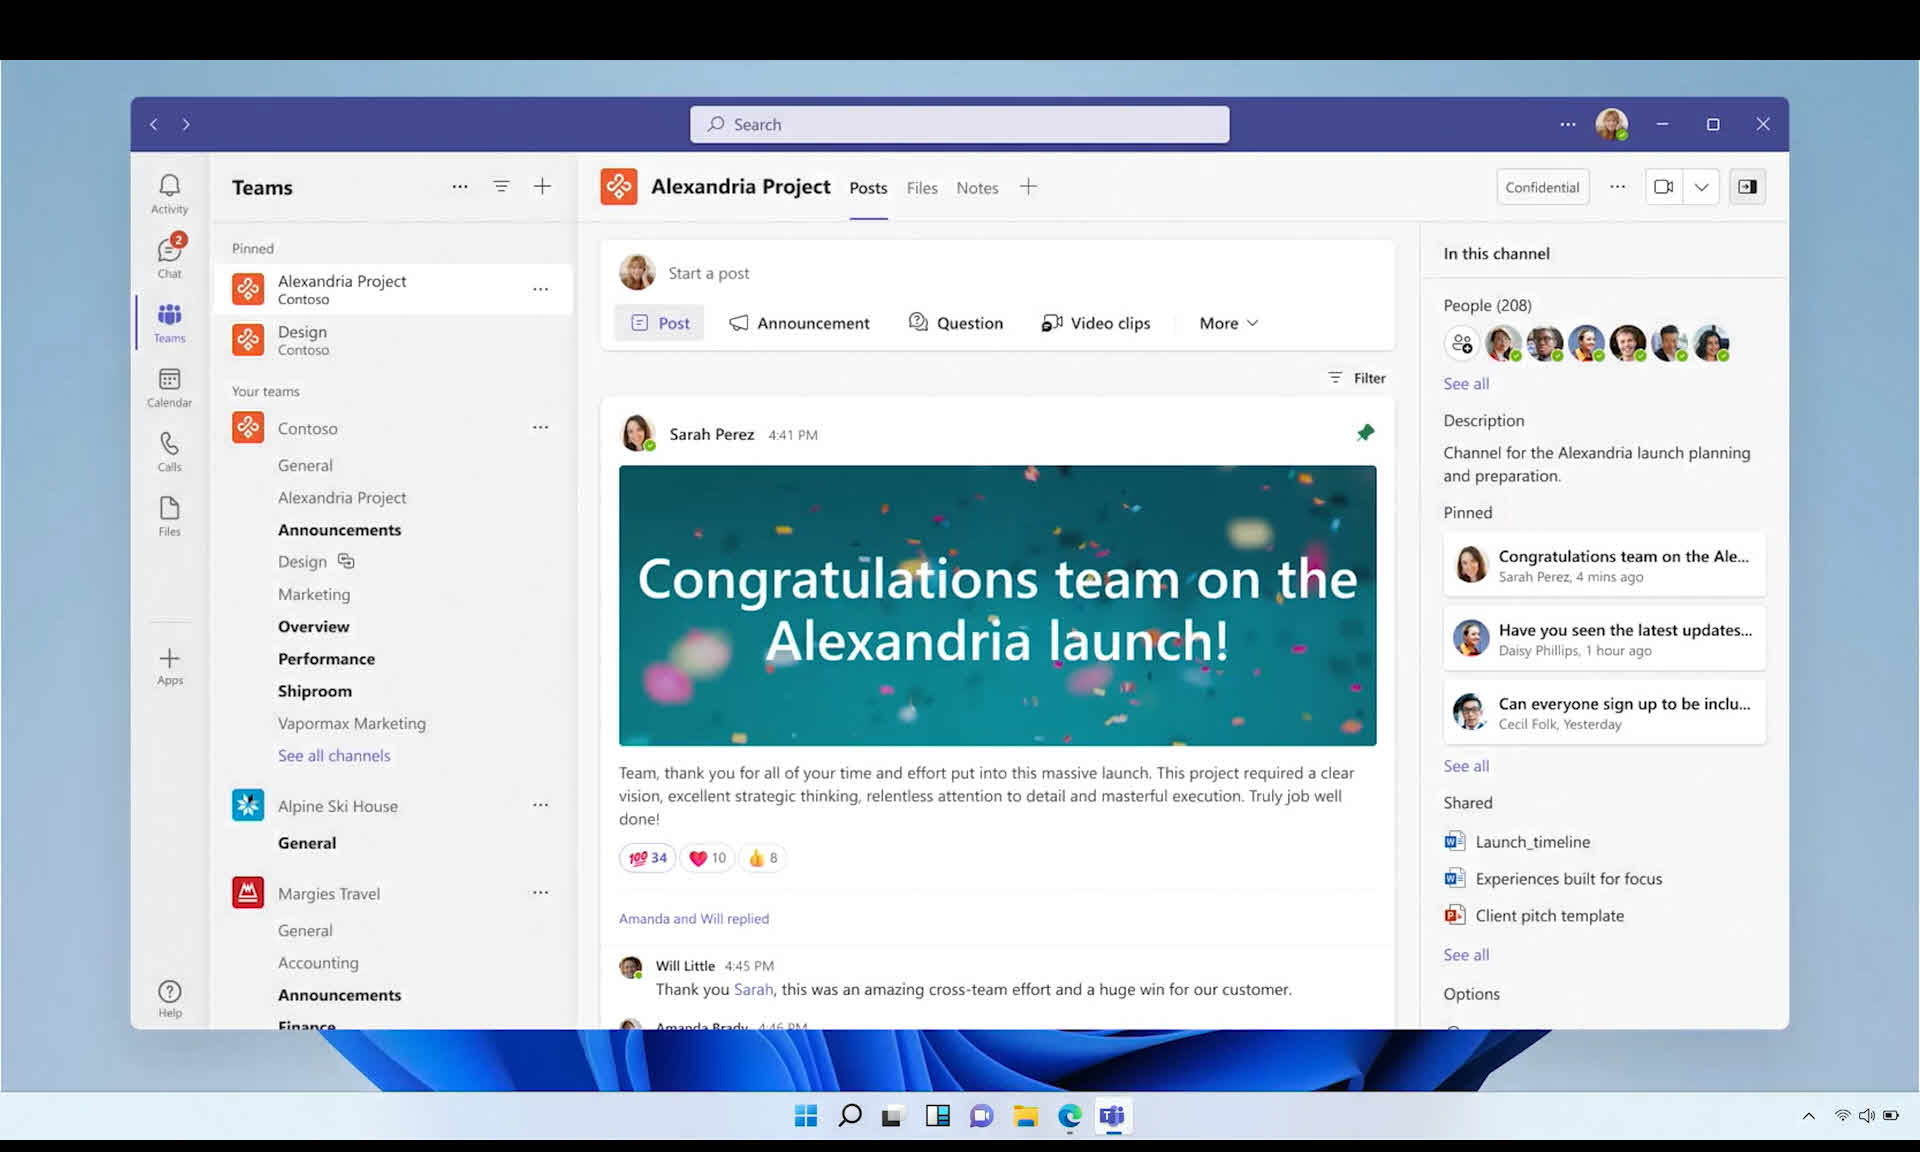
Task: Switch to the Posts tab
Action: coord(868,188)
